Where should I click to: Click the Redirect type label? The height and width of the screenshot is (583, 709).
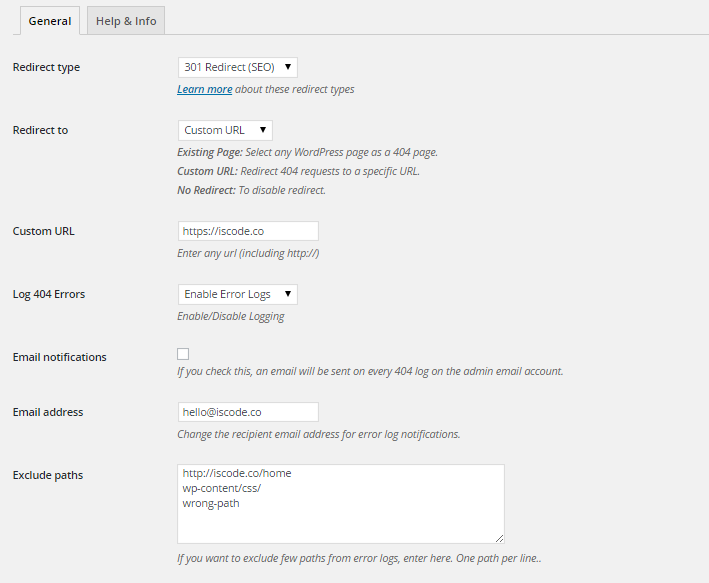pos(46,67)
